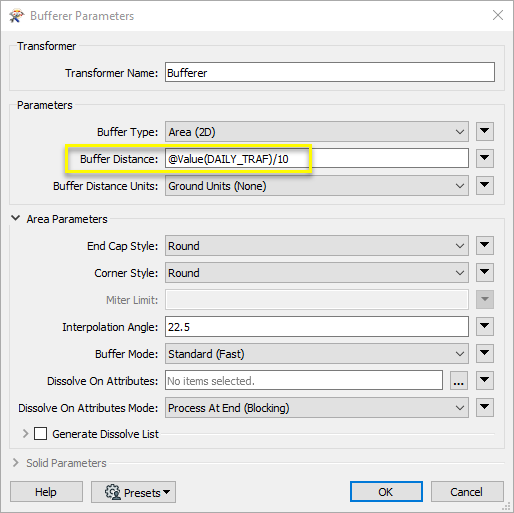Click the ellipsis button for Dissolve On Attributes
Screen dimensions: 514x513
459,381
